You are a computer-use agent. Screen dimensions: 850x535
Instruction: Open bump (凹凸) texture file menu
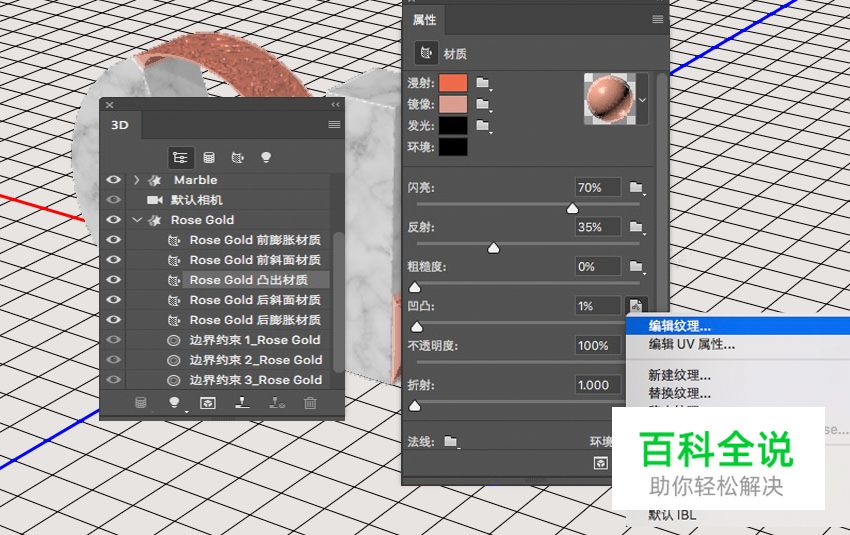click(636, 306)
